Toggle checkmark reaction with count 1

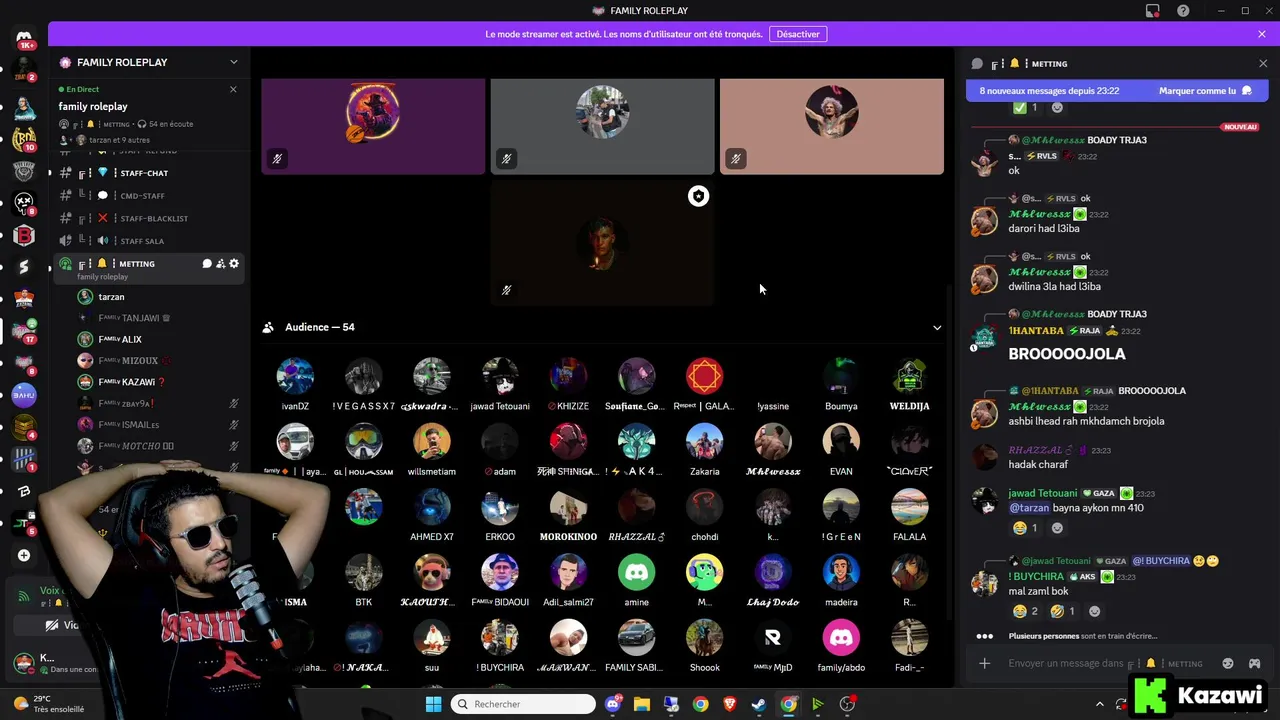click(1025, 108)
